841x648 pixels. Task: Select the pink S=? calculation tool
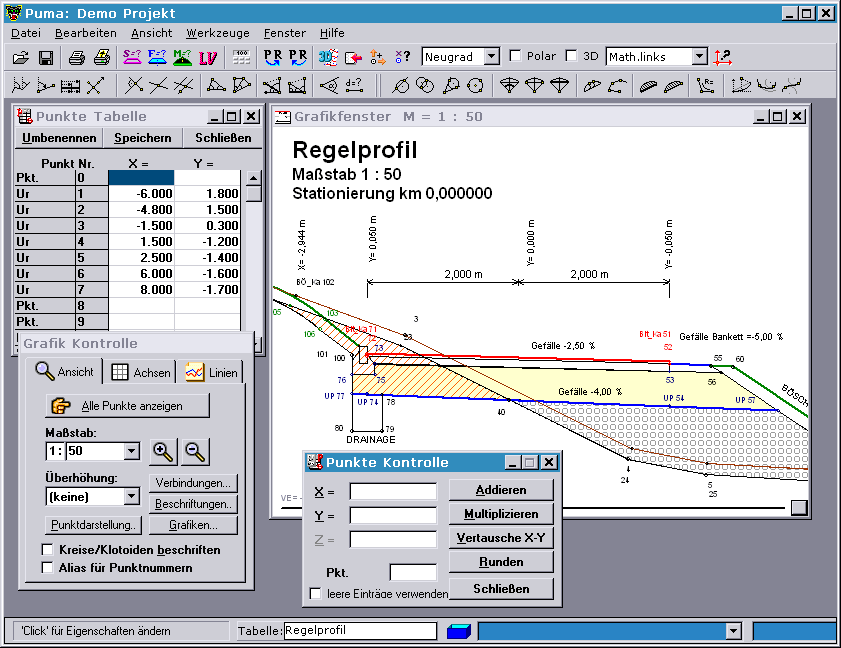click(132, 57)
